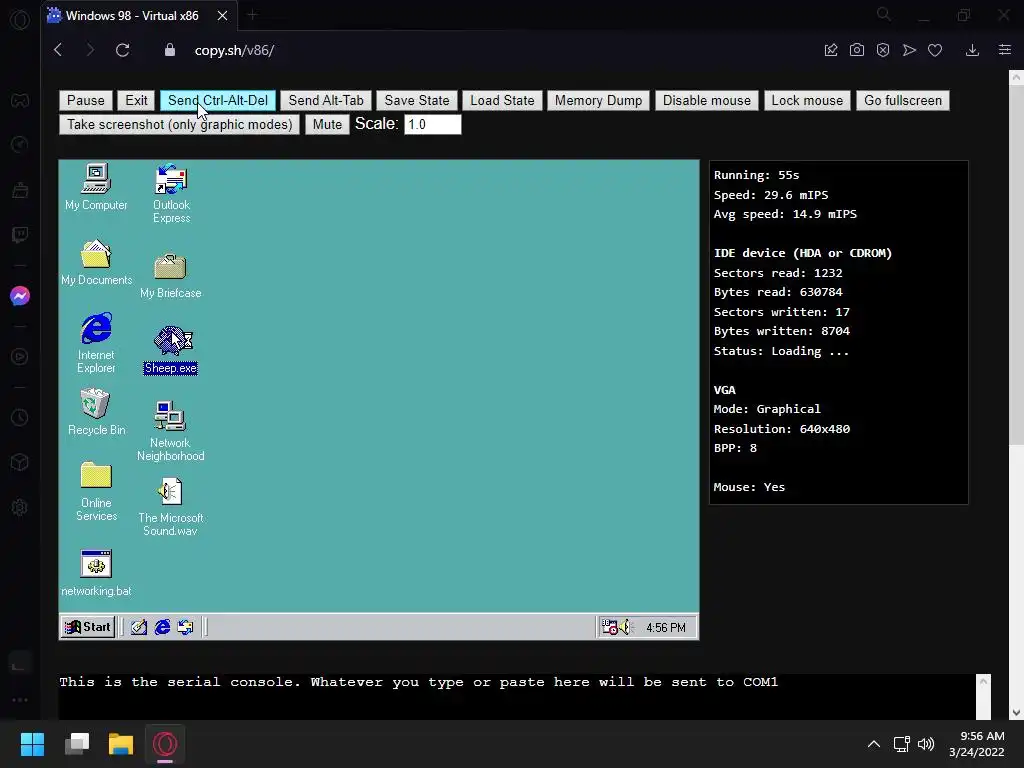This screenshot has width=1024, height=768.
Task: Click the serial console scrollbar
Action: point(984,697)
